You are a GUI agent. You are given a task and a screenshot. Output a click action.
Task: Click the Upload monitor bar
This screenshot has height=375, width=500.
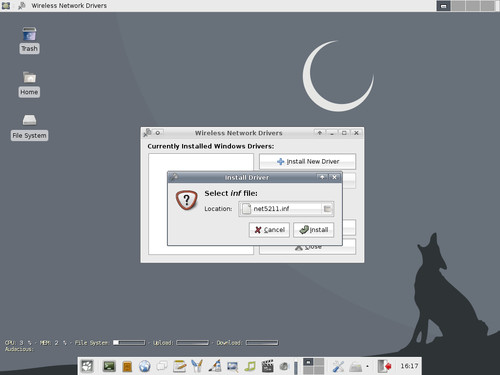point(192,343)
